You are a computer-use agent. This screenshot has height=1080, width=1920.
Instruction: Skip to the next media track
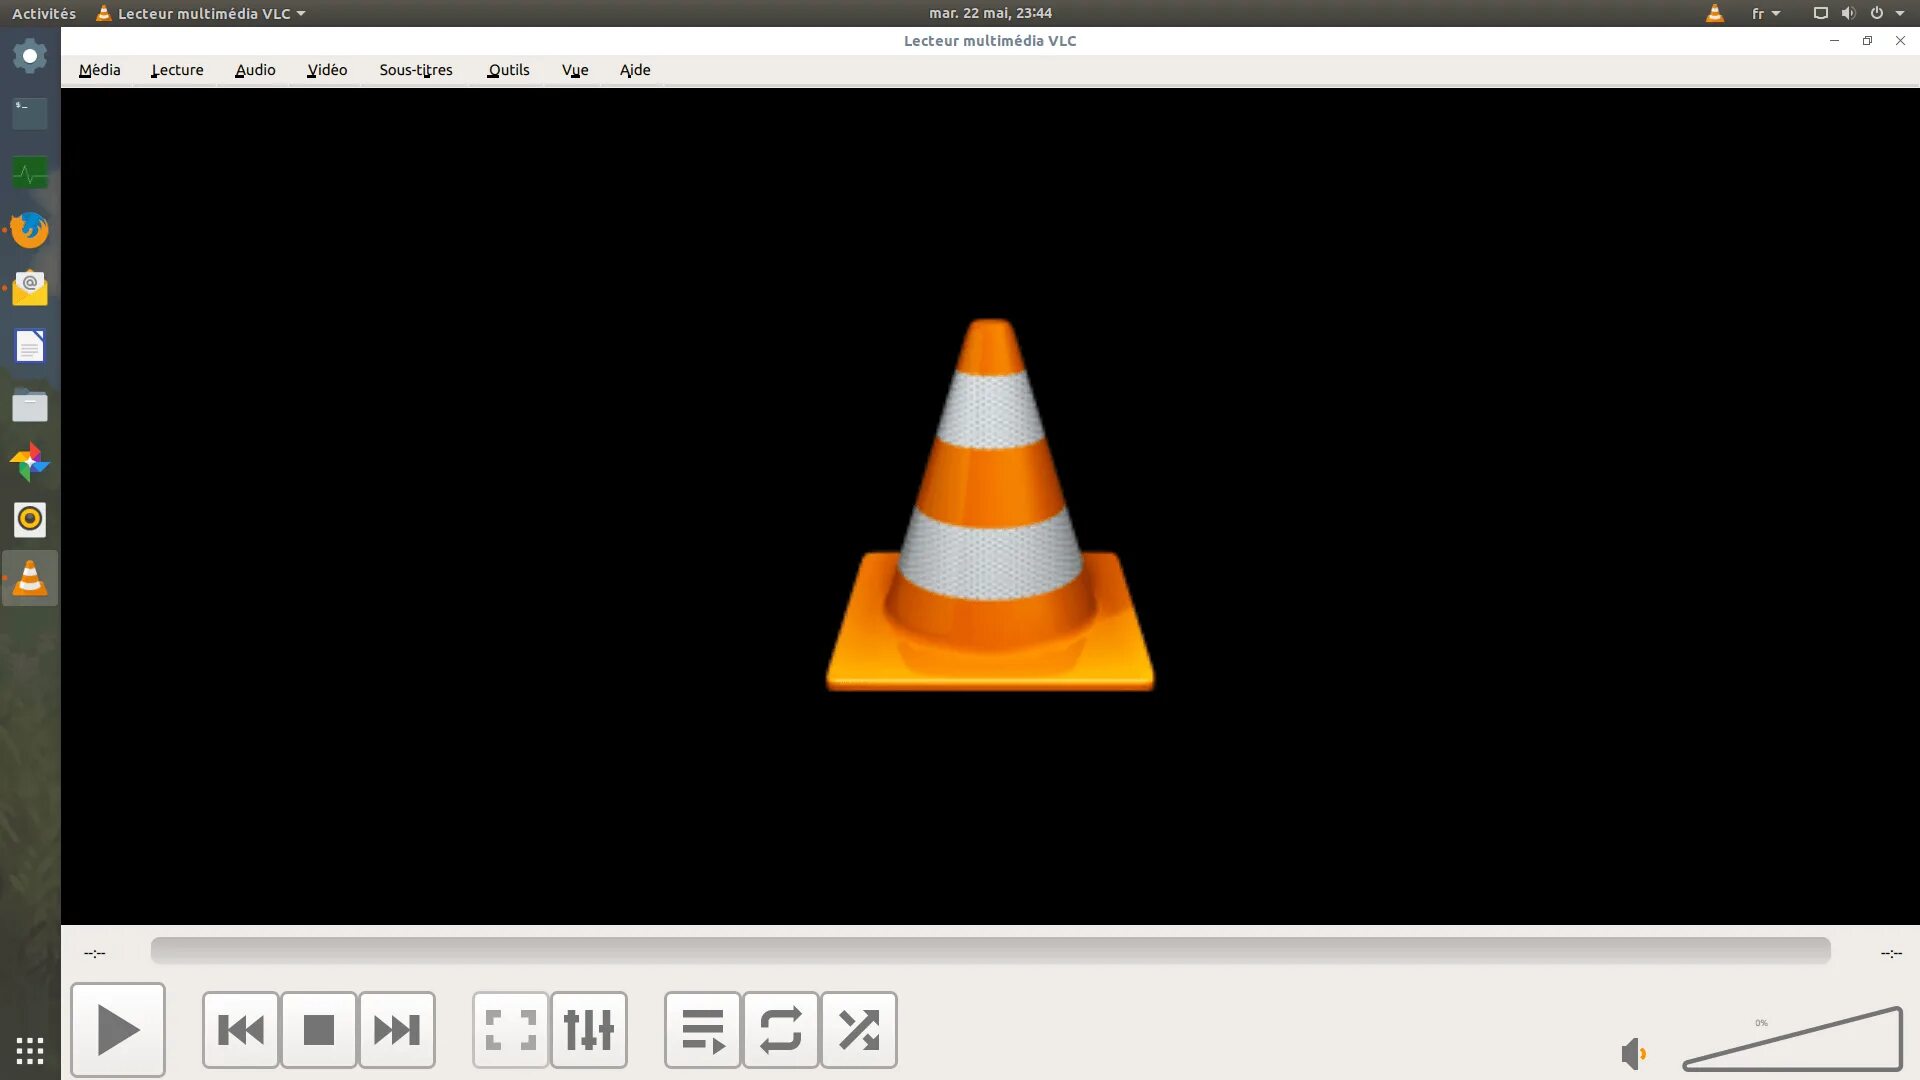click(397, 1030)
